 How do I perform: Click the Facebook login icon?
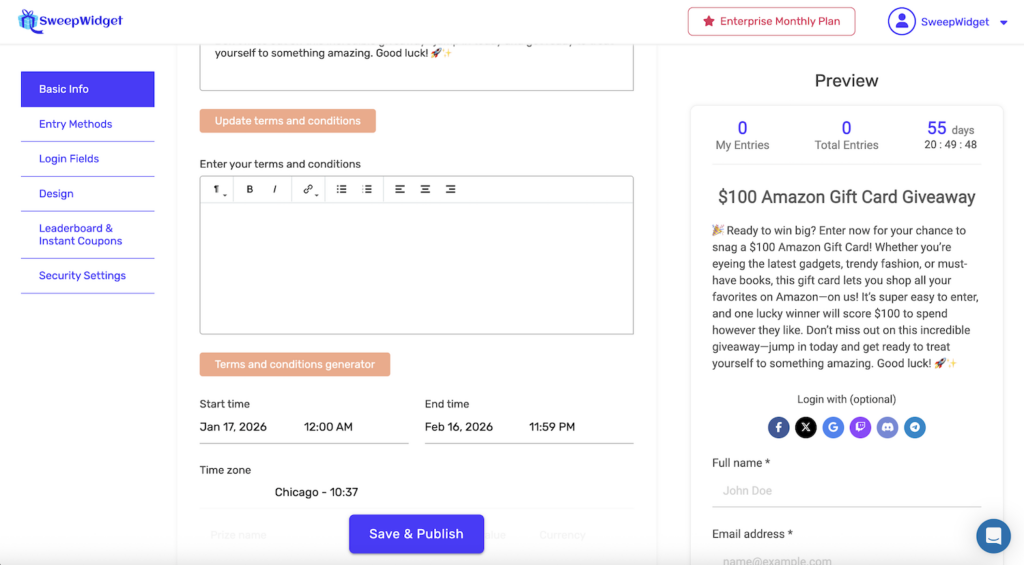click(779, 428)
